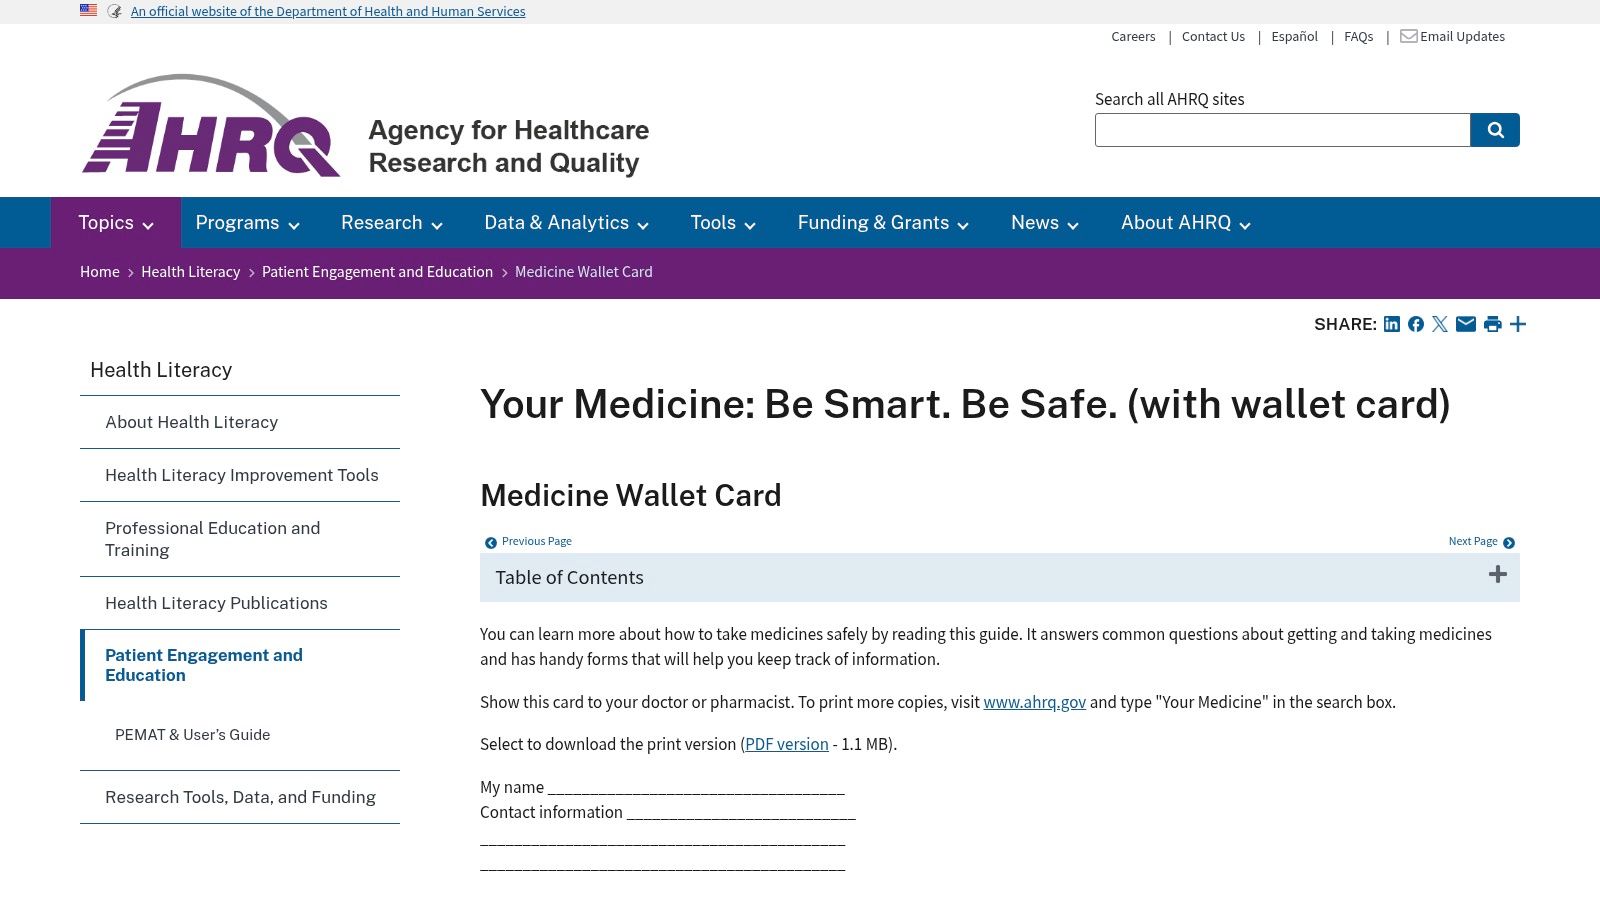Open more sharing options with the plus icon
The image size is (1600, 900).
[x=1517, y=324]
